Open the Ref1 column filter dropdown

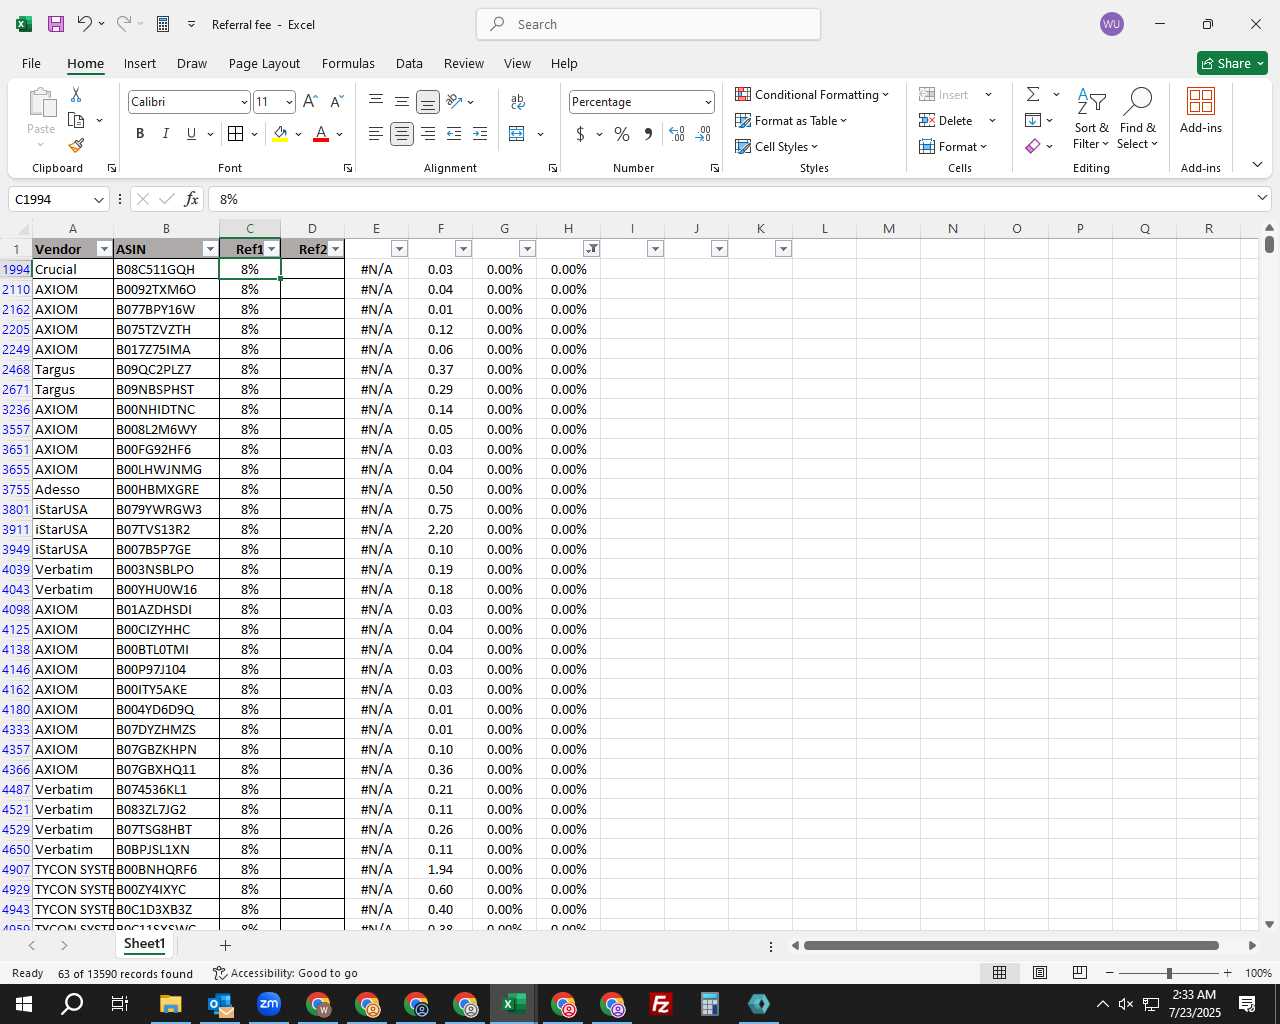pyautogui.click(x=272, y=249)
